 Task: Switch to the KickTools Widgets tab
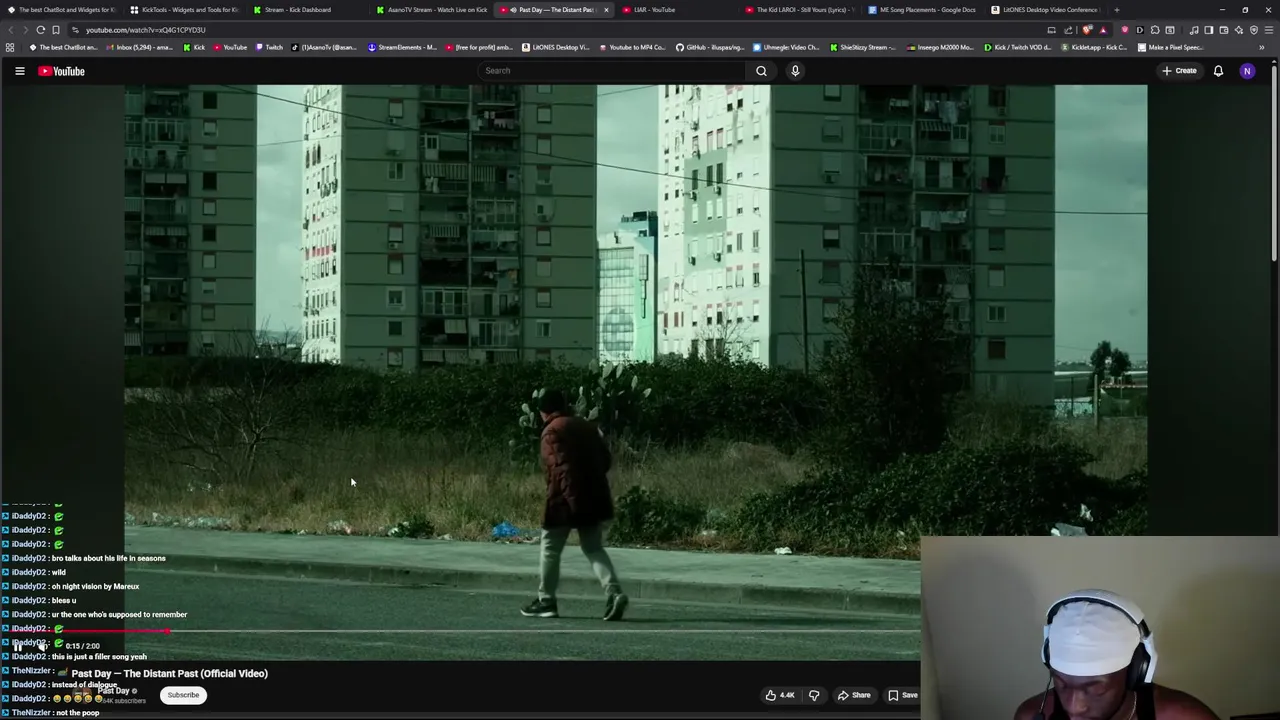(x=183, y=10)
